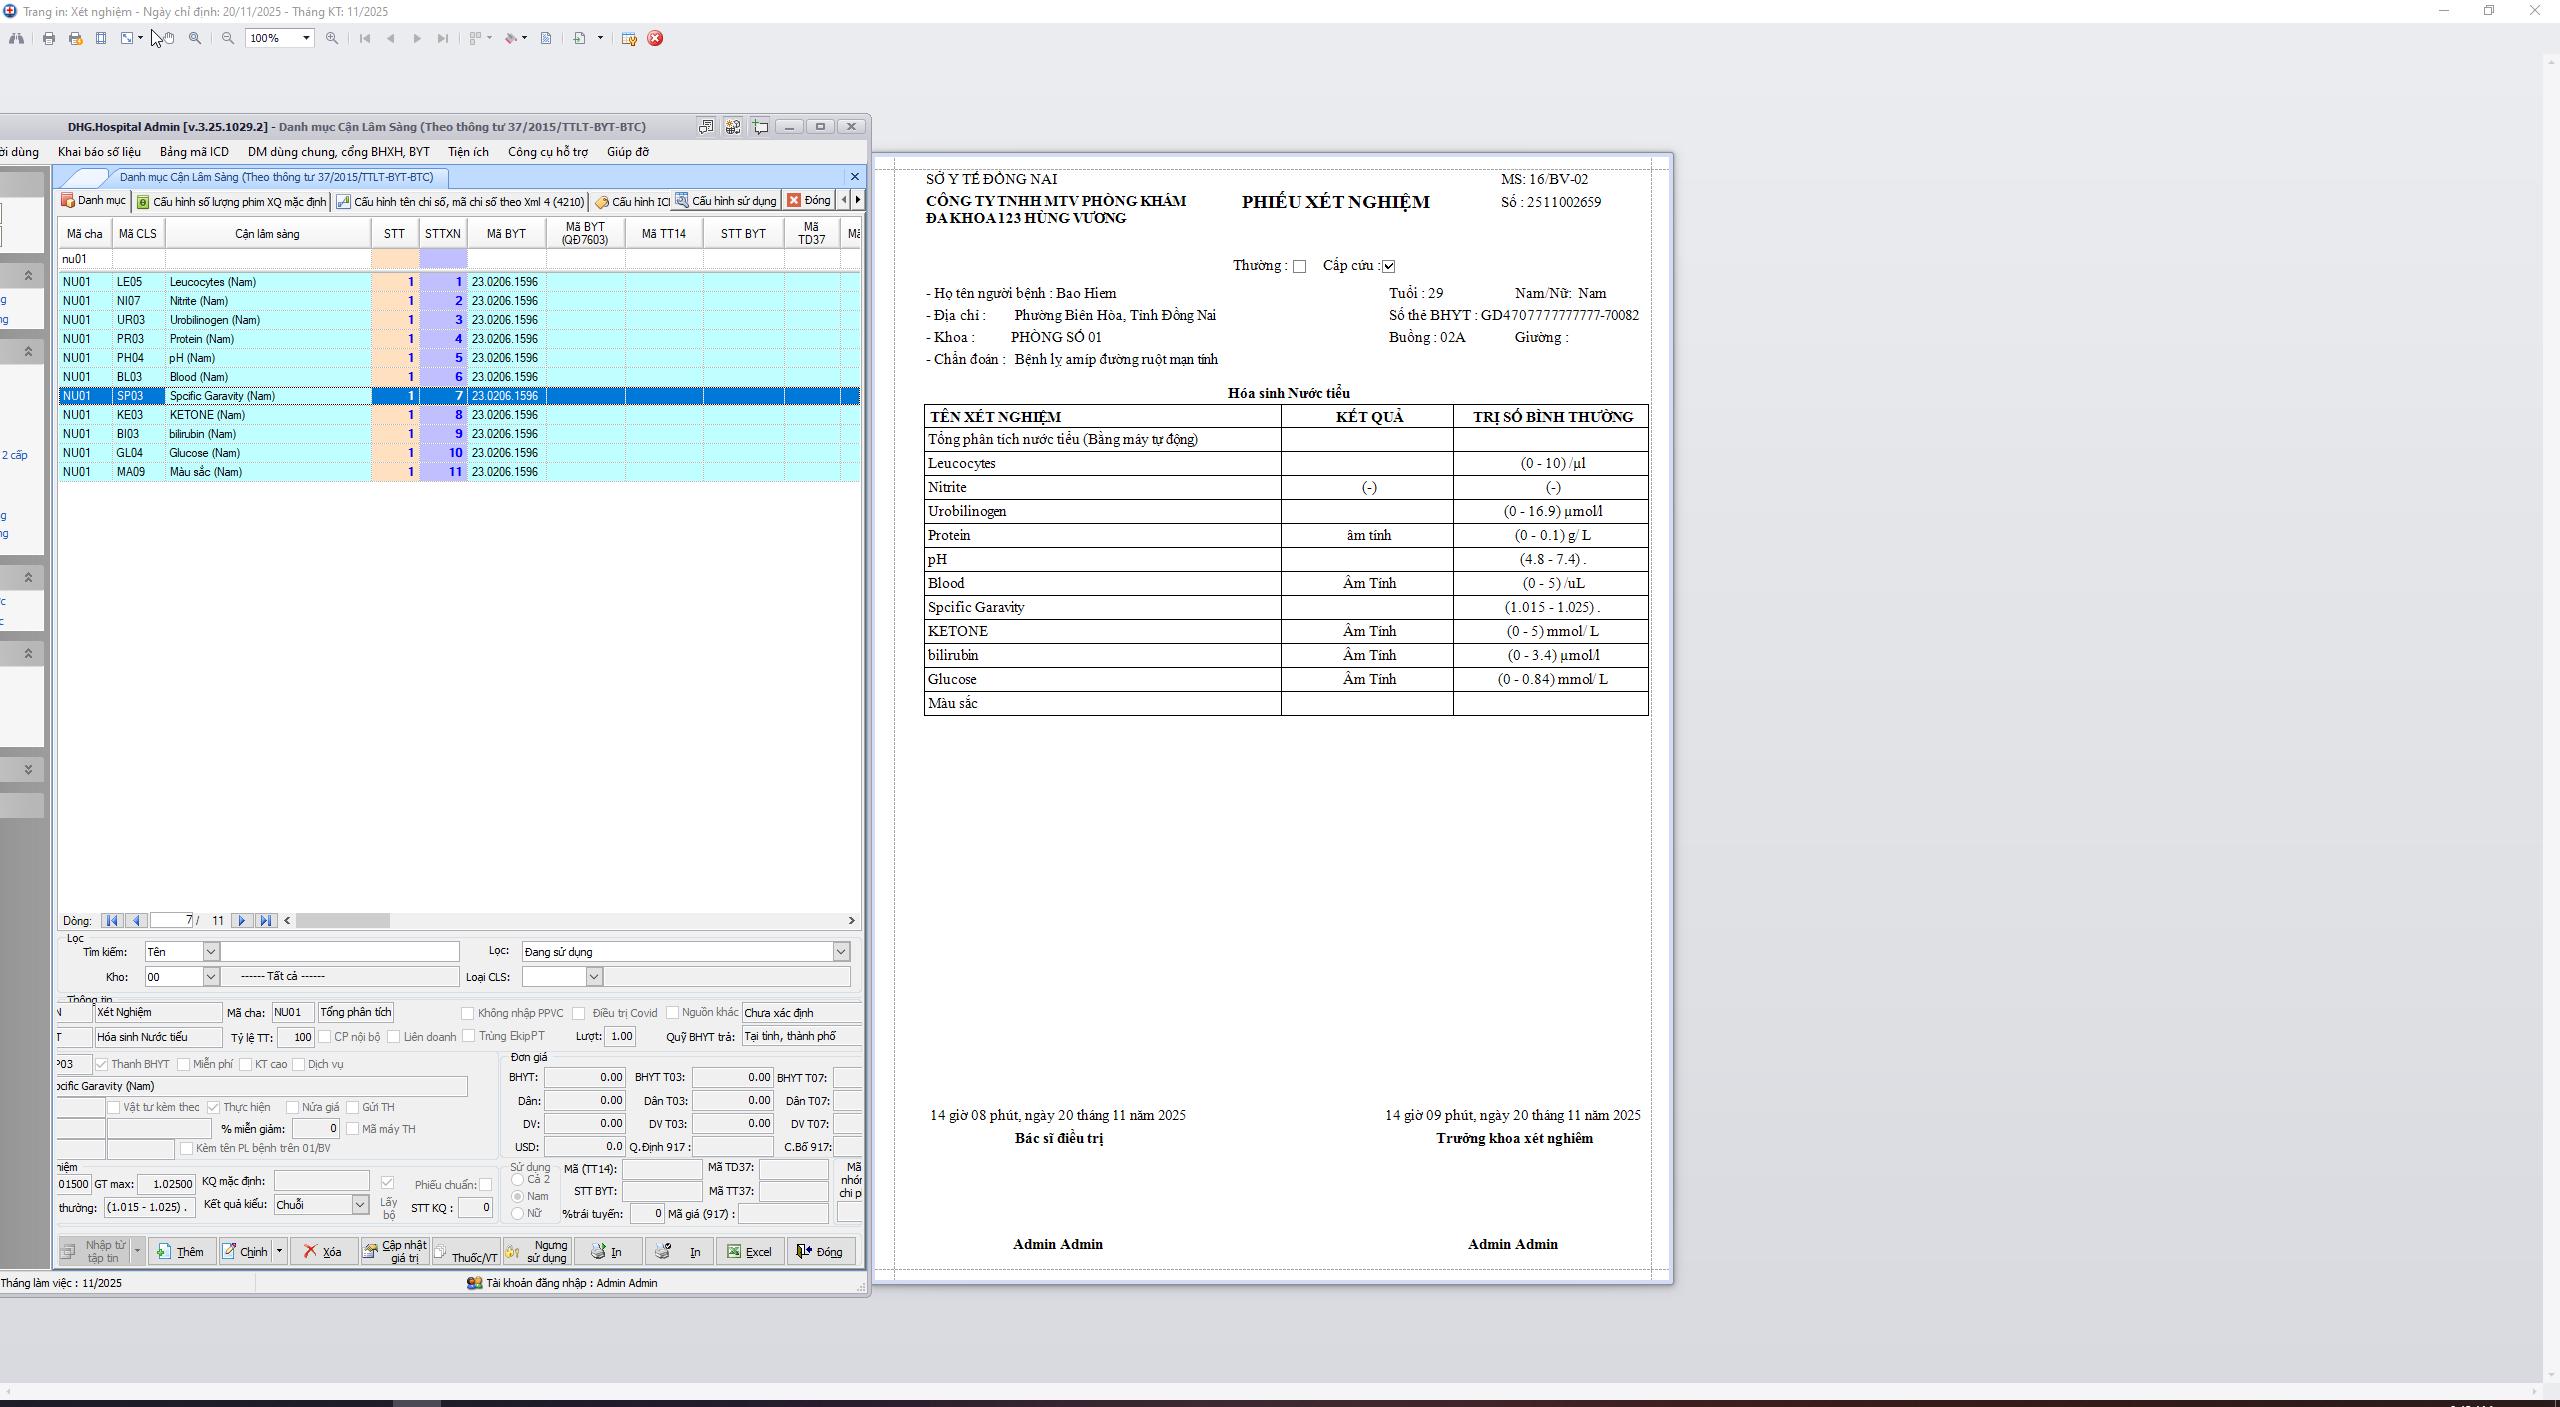Open the Bảng mã ICD menu
The width and height of the screenshot is (2560, 1407).
[x=194, y=152]
